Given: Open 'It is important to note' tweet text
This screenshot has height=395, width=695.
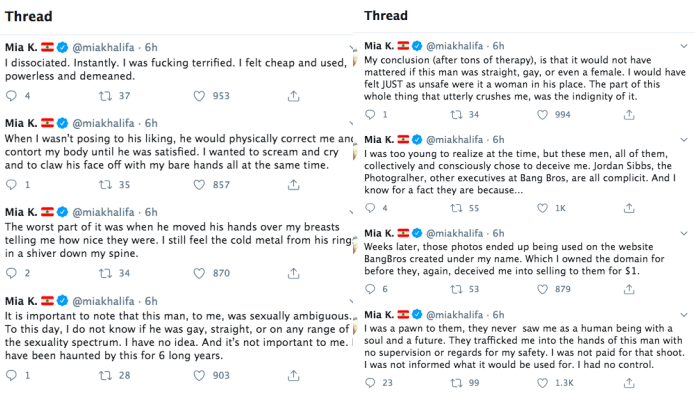Looking at the screenshot, I should pyautogui.click(x=178, y=336).
